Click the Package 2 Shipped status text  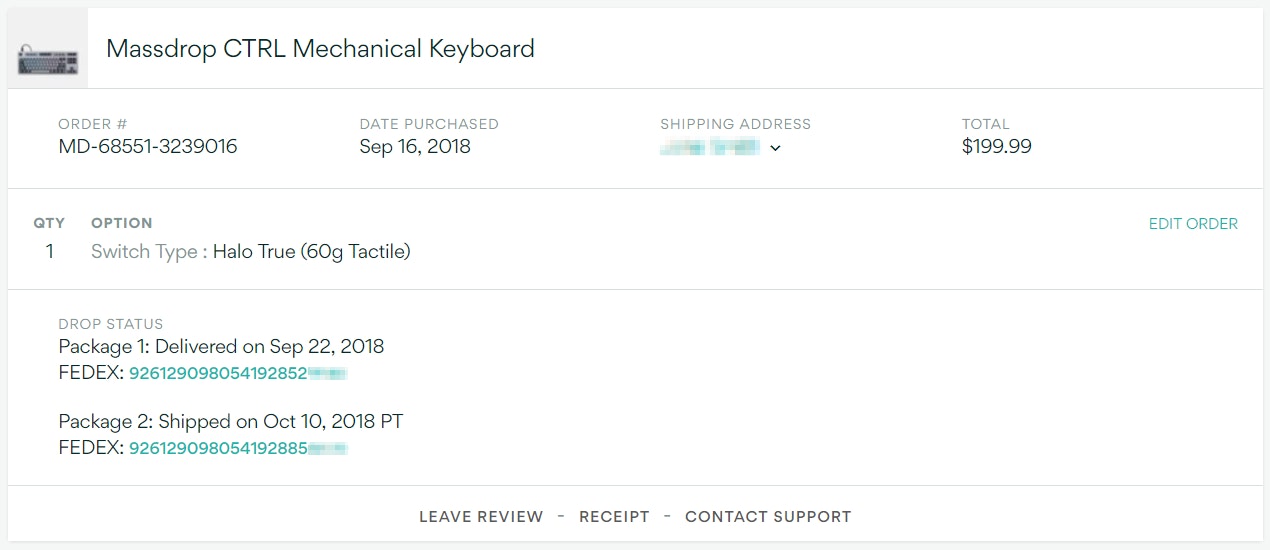[230, 422]
